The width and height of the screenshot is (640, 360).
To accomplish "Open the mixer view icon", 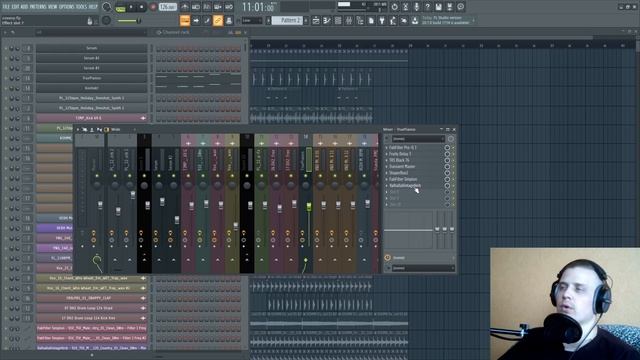I will click(x=349, y=20).
